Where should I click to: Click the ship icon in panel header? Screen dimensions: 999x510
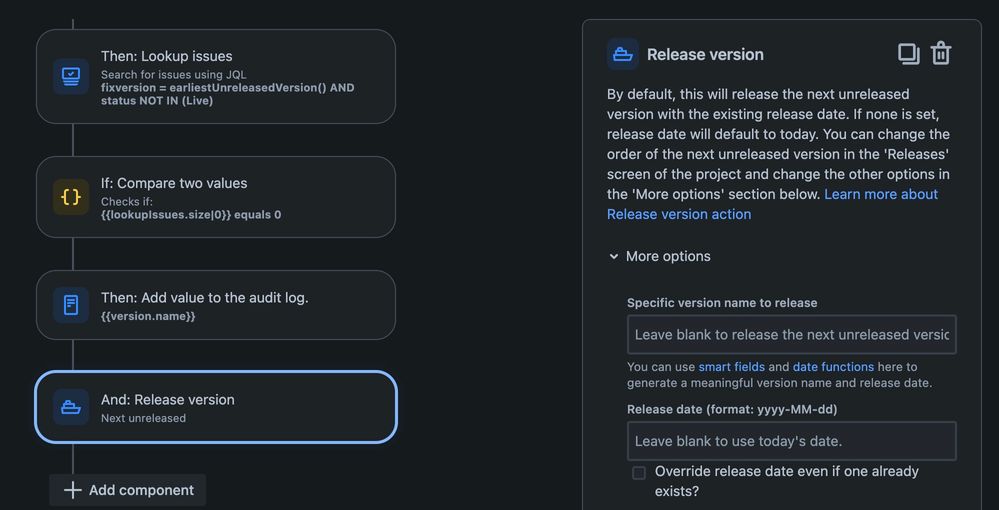coord(623,54)
